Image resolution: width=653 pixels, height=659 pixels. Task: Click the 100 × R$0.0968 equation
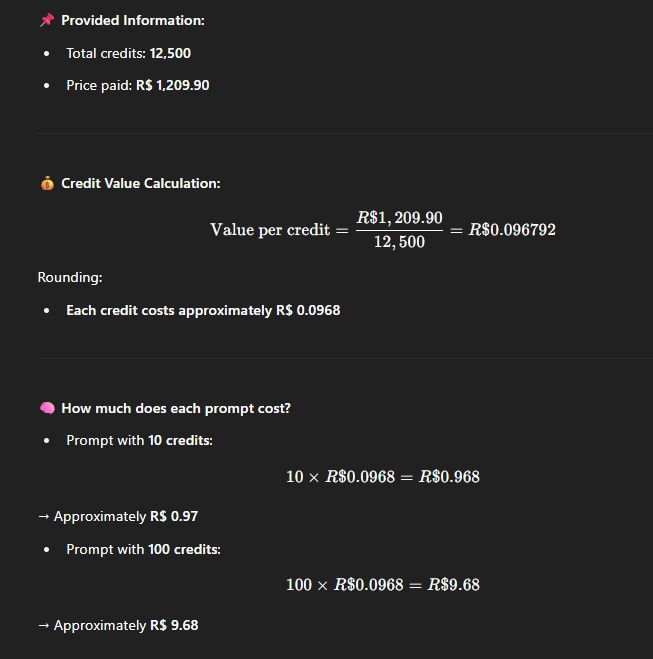tap(383, 585)
